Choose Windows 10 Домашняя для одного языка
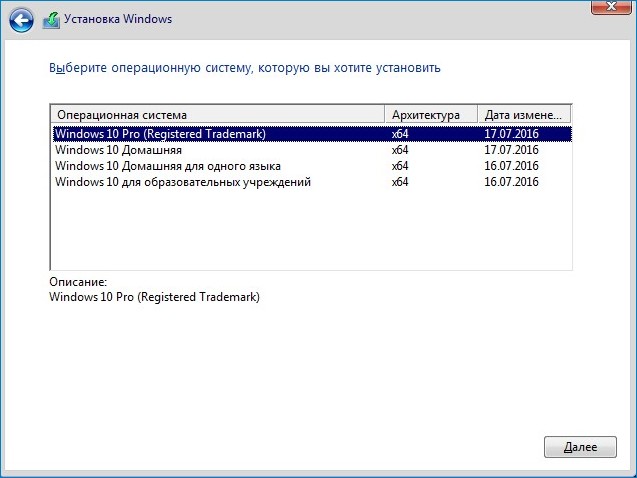The width and height of the screenshot is (637, 478). [167, 166]
